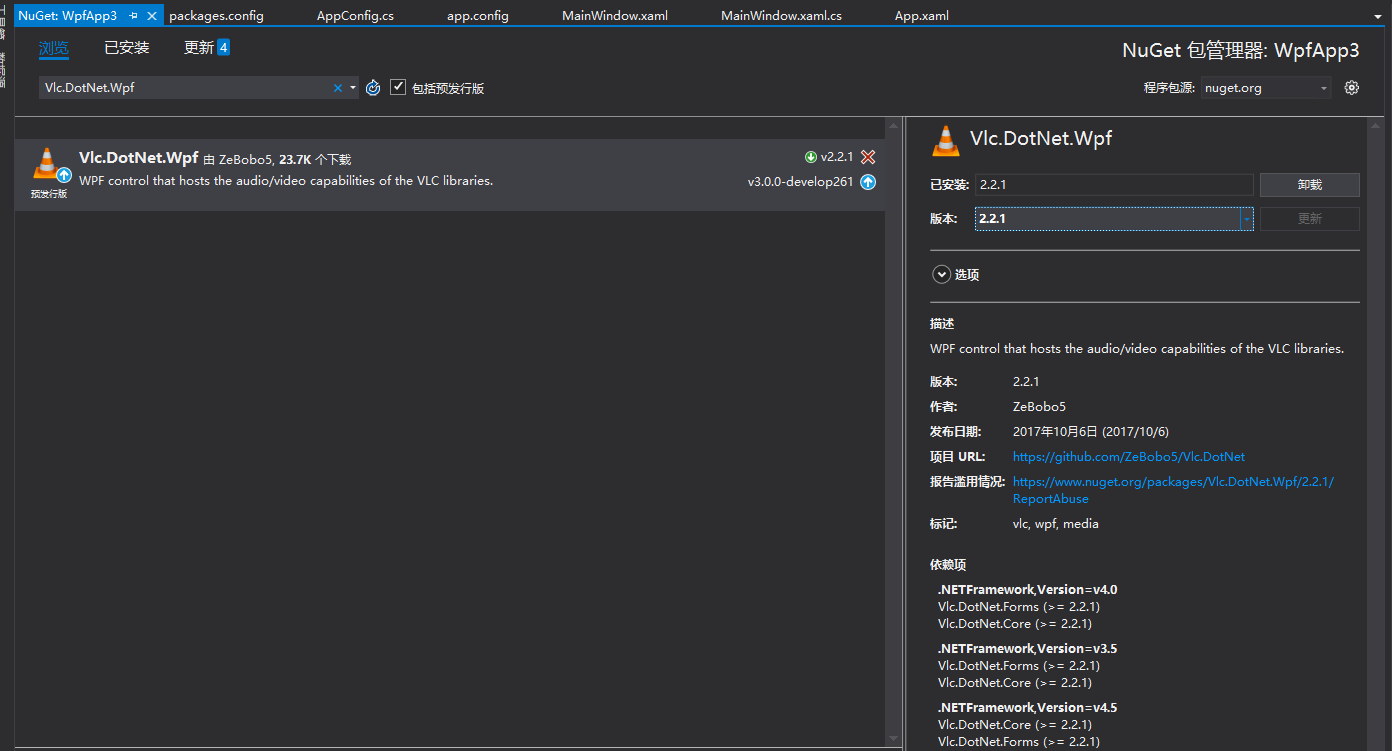Viewport: 1392px width, 751px height.
Task: Open ReportAbuse nuget.org link
Action: [x=1173, y=490]
